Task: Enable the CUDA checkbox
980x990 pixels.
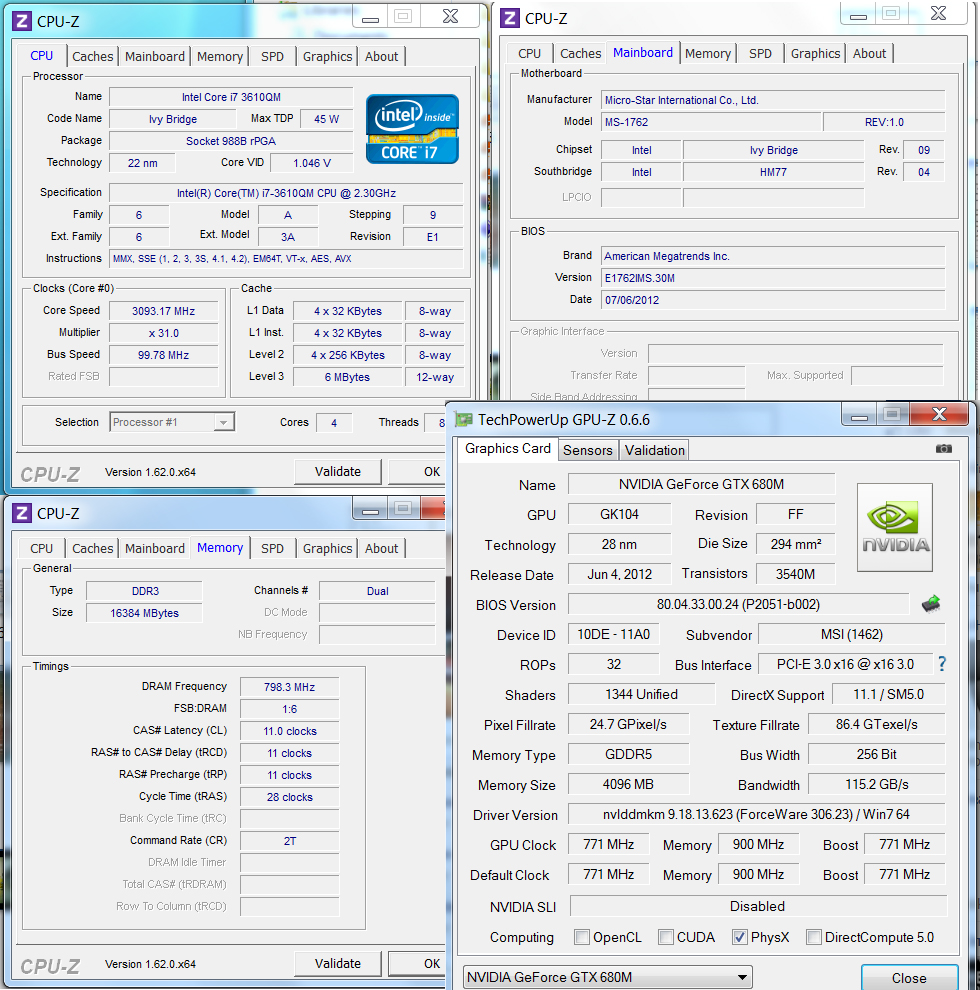Action: (x=666, y=937)
